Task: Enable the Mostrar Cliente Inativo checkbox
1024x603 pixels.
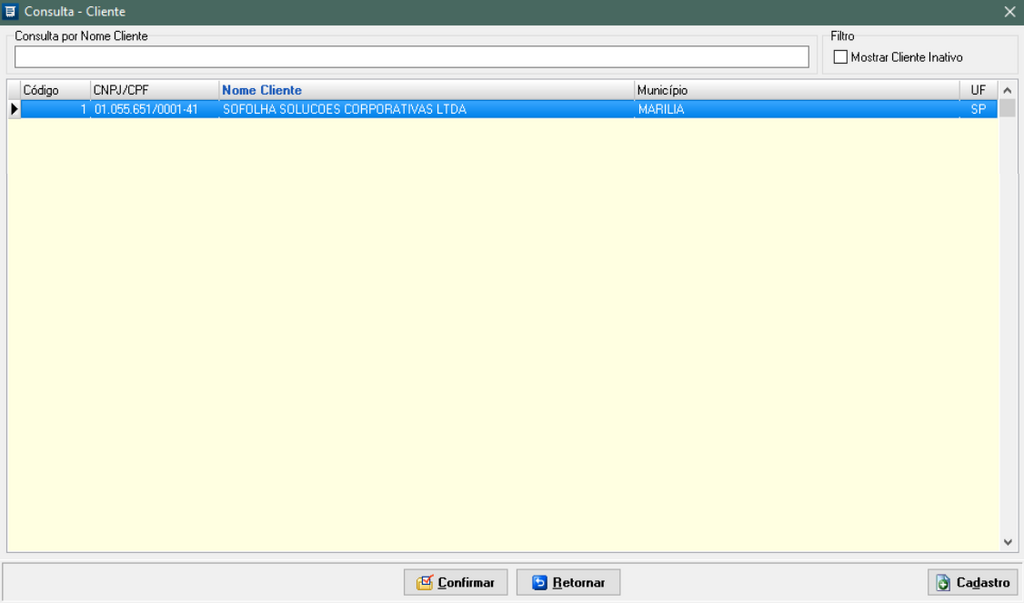Action: click(x=840, y=57)
